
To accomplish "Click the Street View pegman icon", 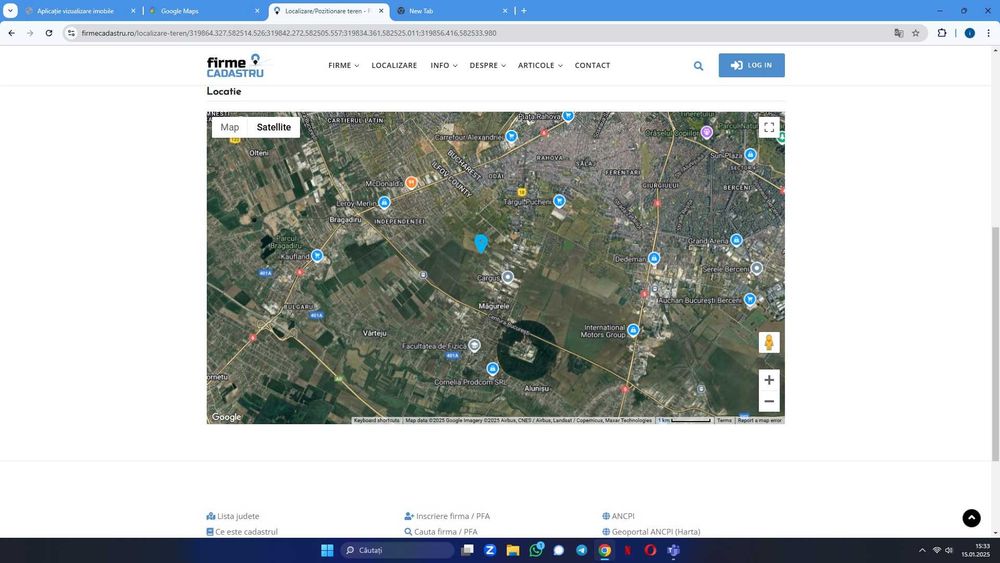I will [x=769, y=342].
